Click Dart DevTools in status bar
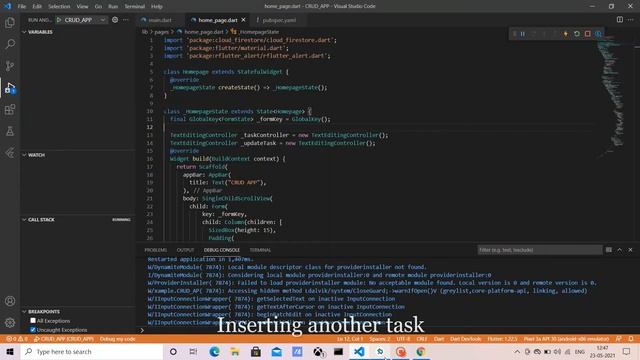The width and height of the screenshot is (640, 360). tap(465, 339)
